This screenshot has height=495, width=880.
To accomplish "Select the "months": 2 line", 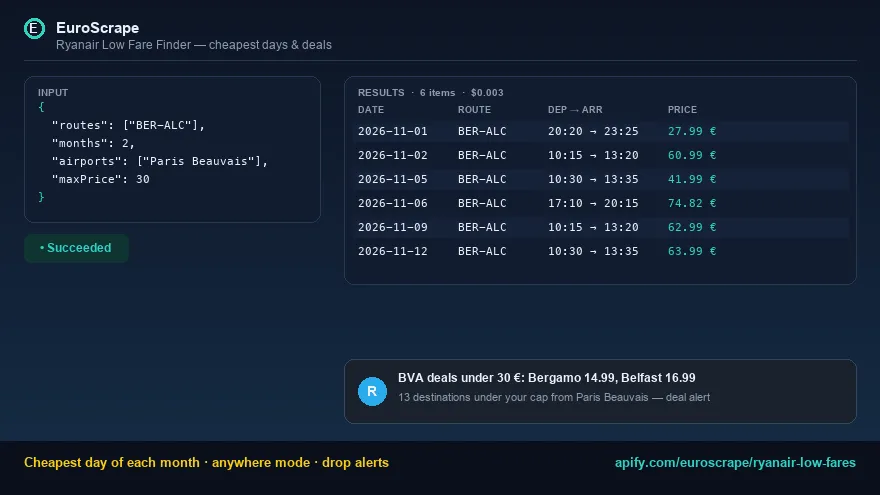I will (x=93, y=143).
